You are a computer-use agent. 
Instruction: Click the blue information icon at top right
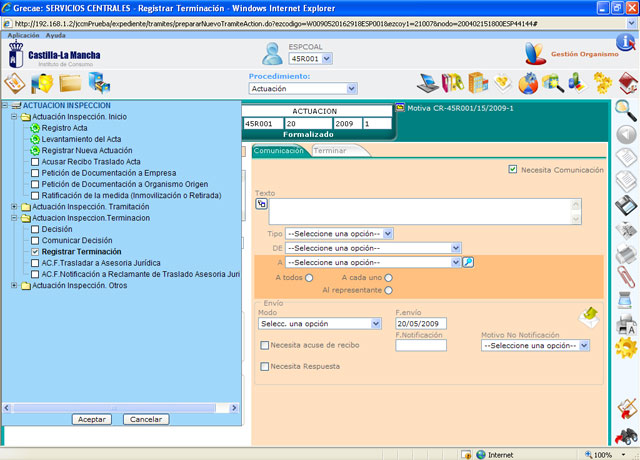click(x=625, y=42)
